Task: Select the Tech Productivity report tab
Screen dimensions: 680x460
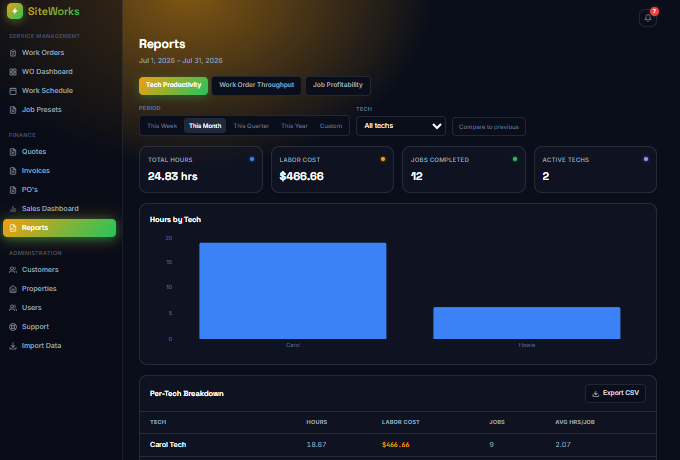Action: click(173, 85)
